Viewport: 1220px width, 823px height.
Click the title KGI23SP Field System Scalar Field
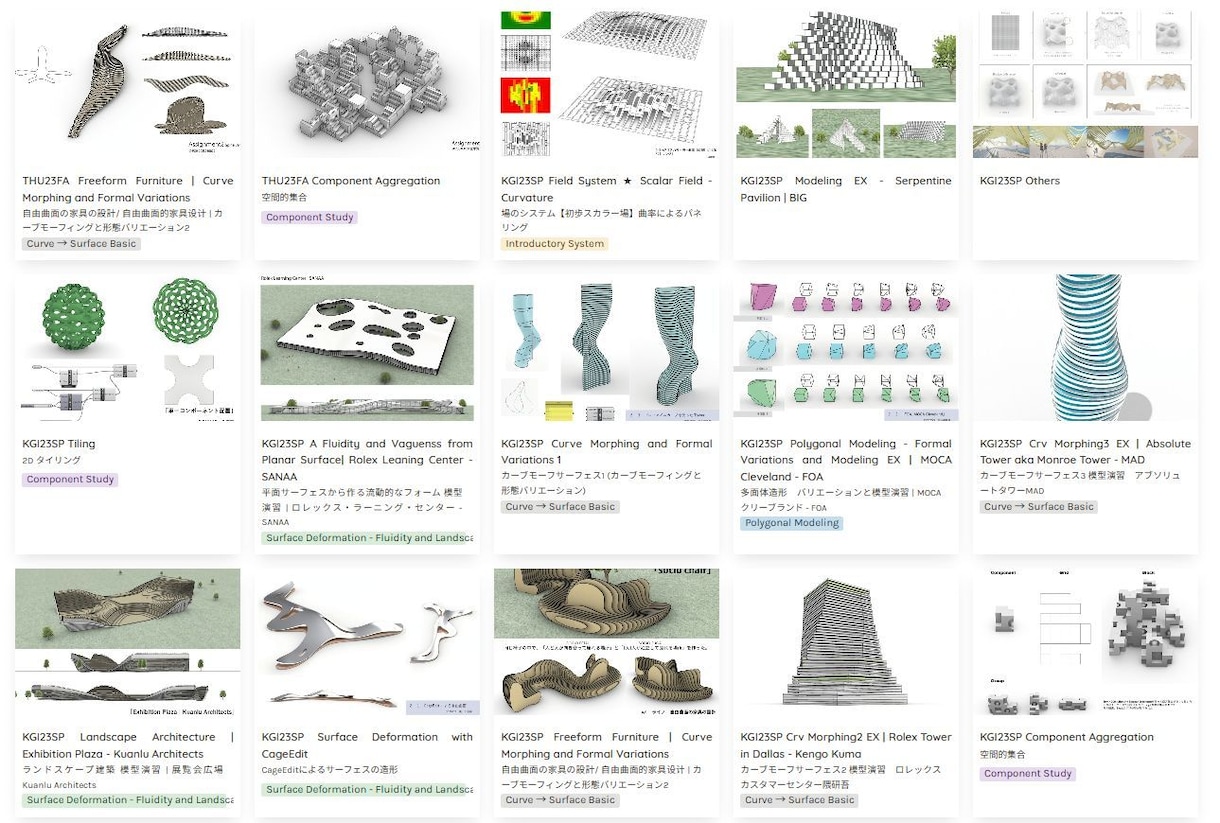[606, 189]
